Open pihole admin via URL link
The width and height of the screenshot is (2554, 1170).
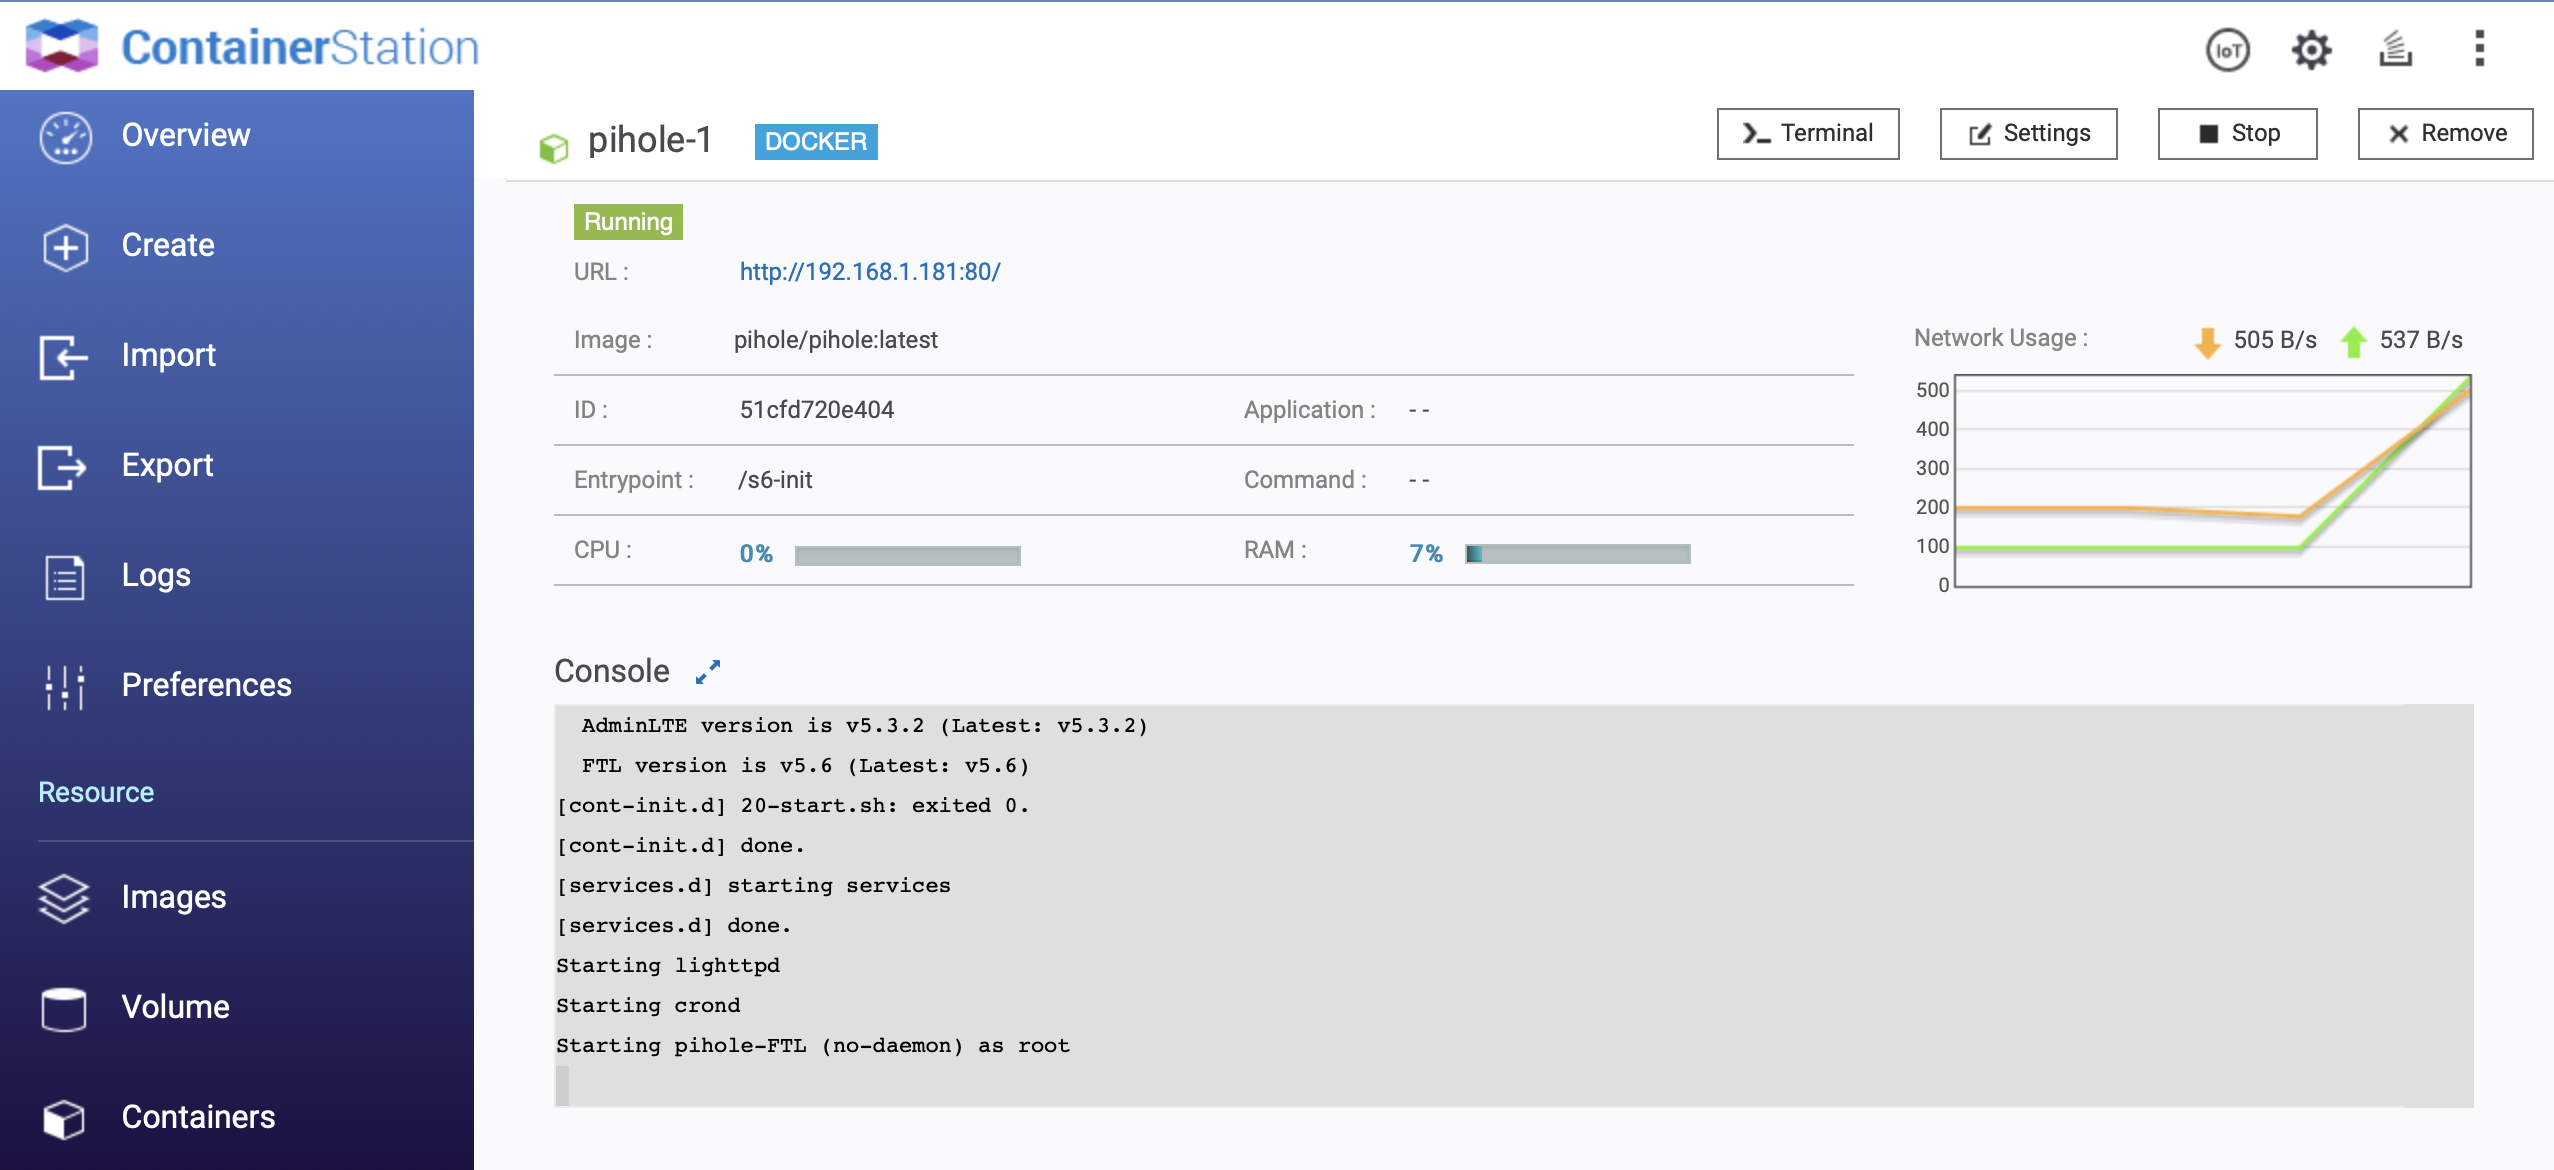click(868, 272)
